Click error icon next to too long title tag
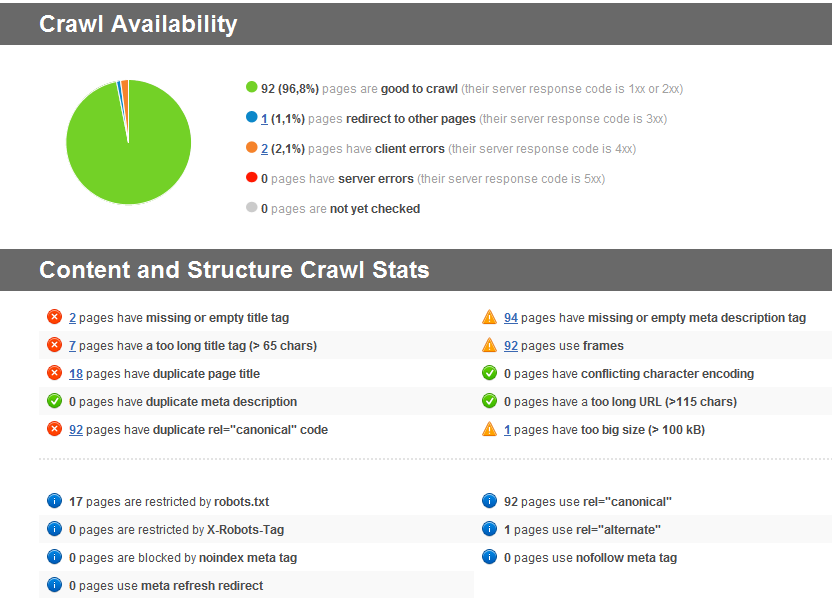This screenshot has width=832, height=598. 55,345
